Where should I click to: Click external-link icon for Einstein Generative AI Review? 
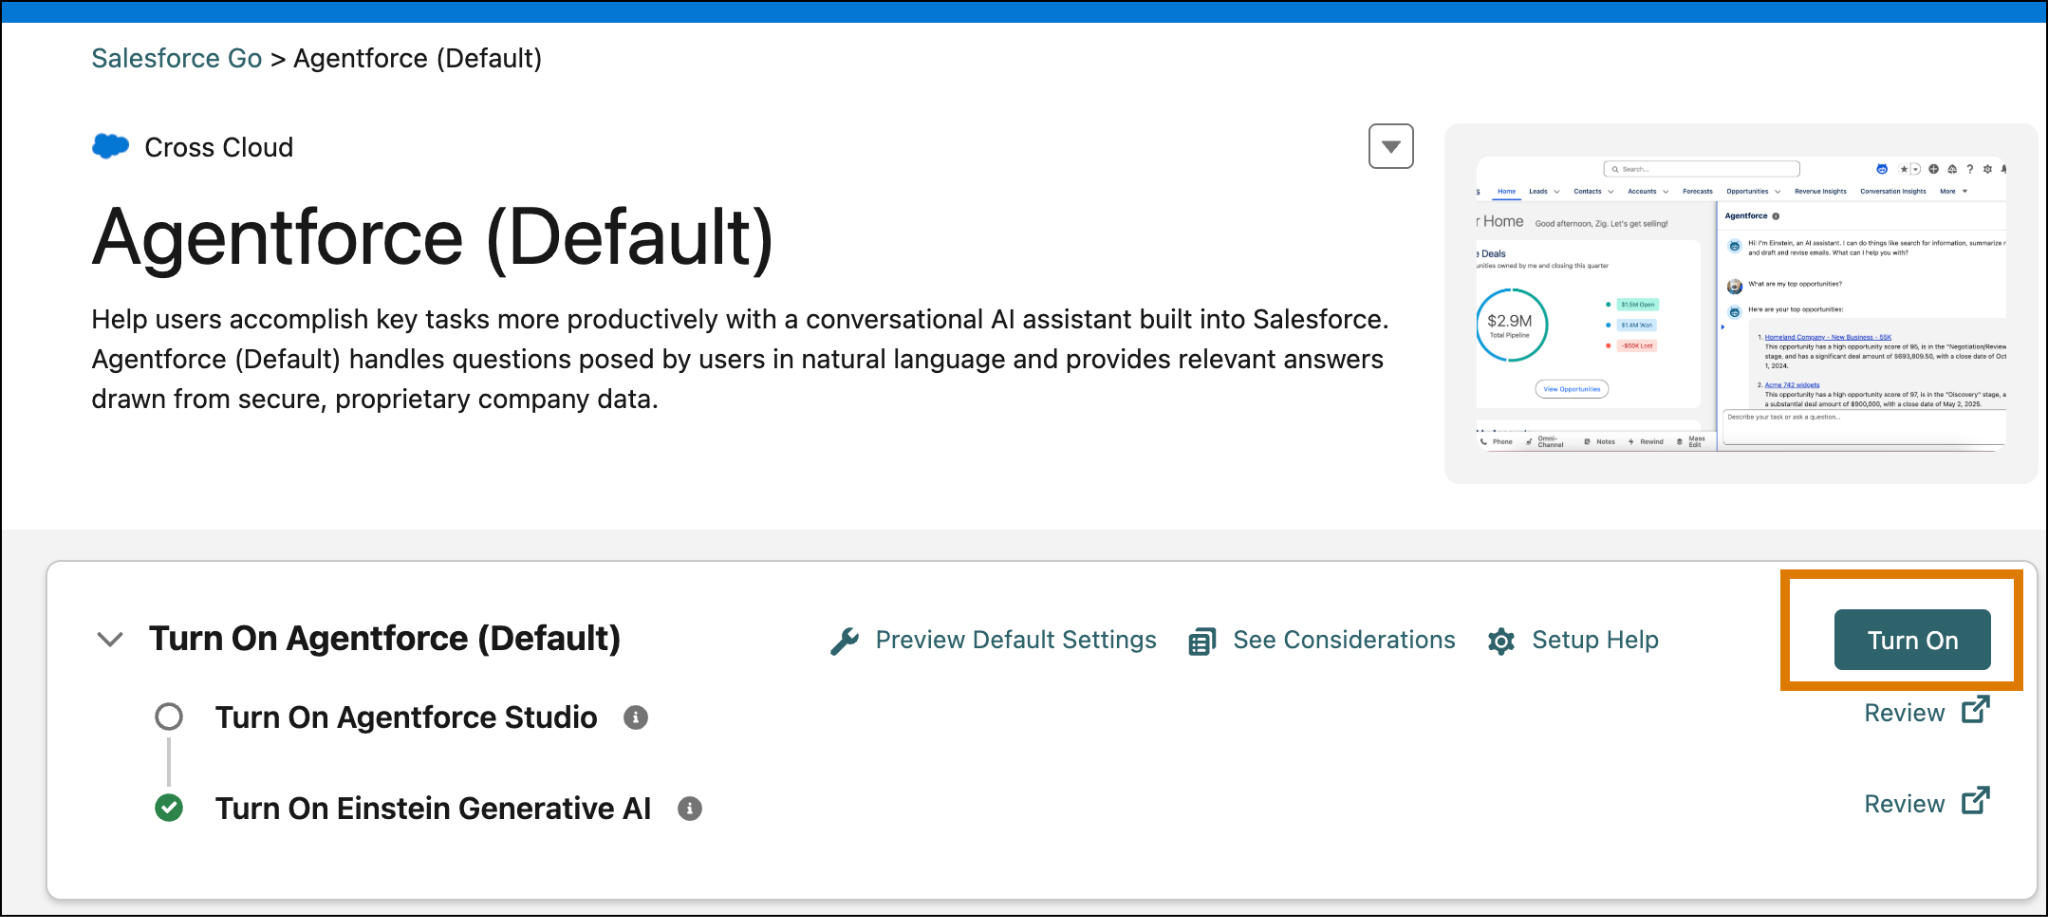tap(1976, 801)
